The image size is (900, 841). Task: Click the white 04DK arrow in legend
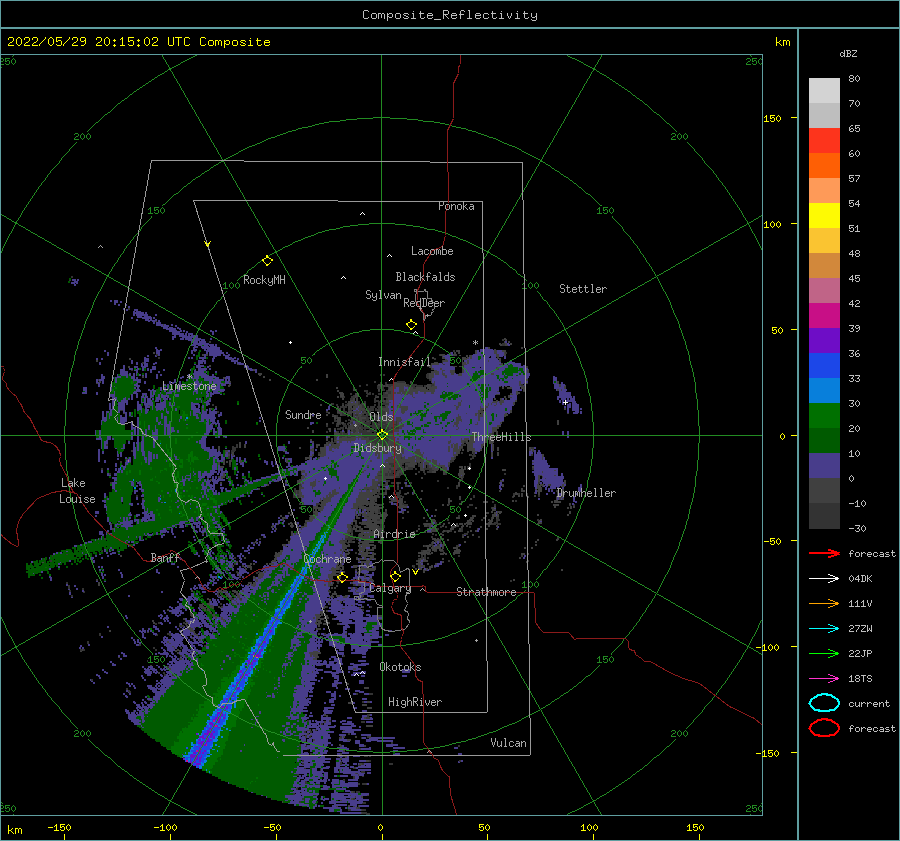[824, 579]
